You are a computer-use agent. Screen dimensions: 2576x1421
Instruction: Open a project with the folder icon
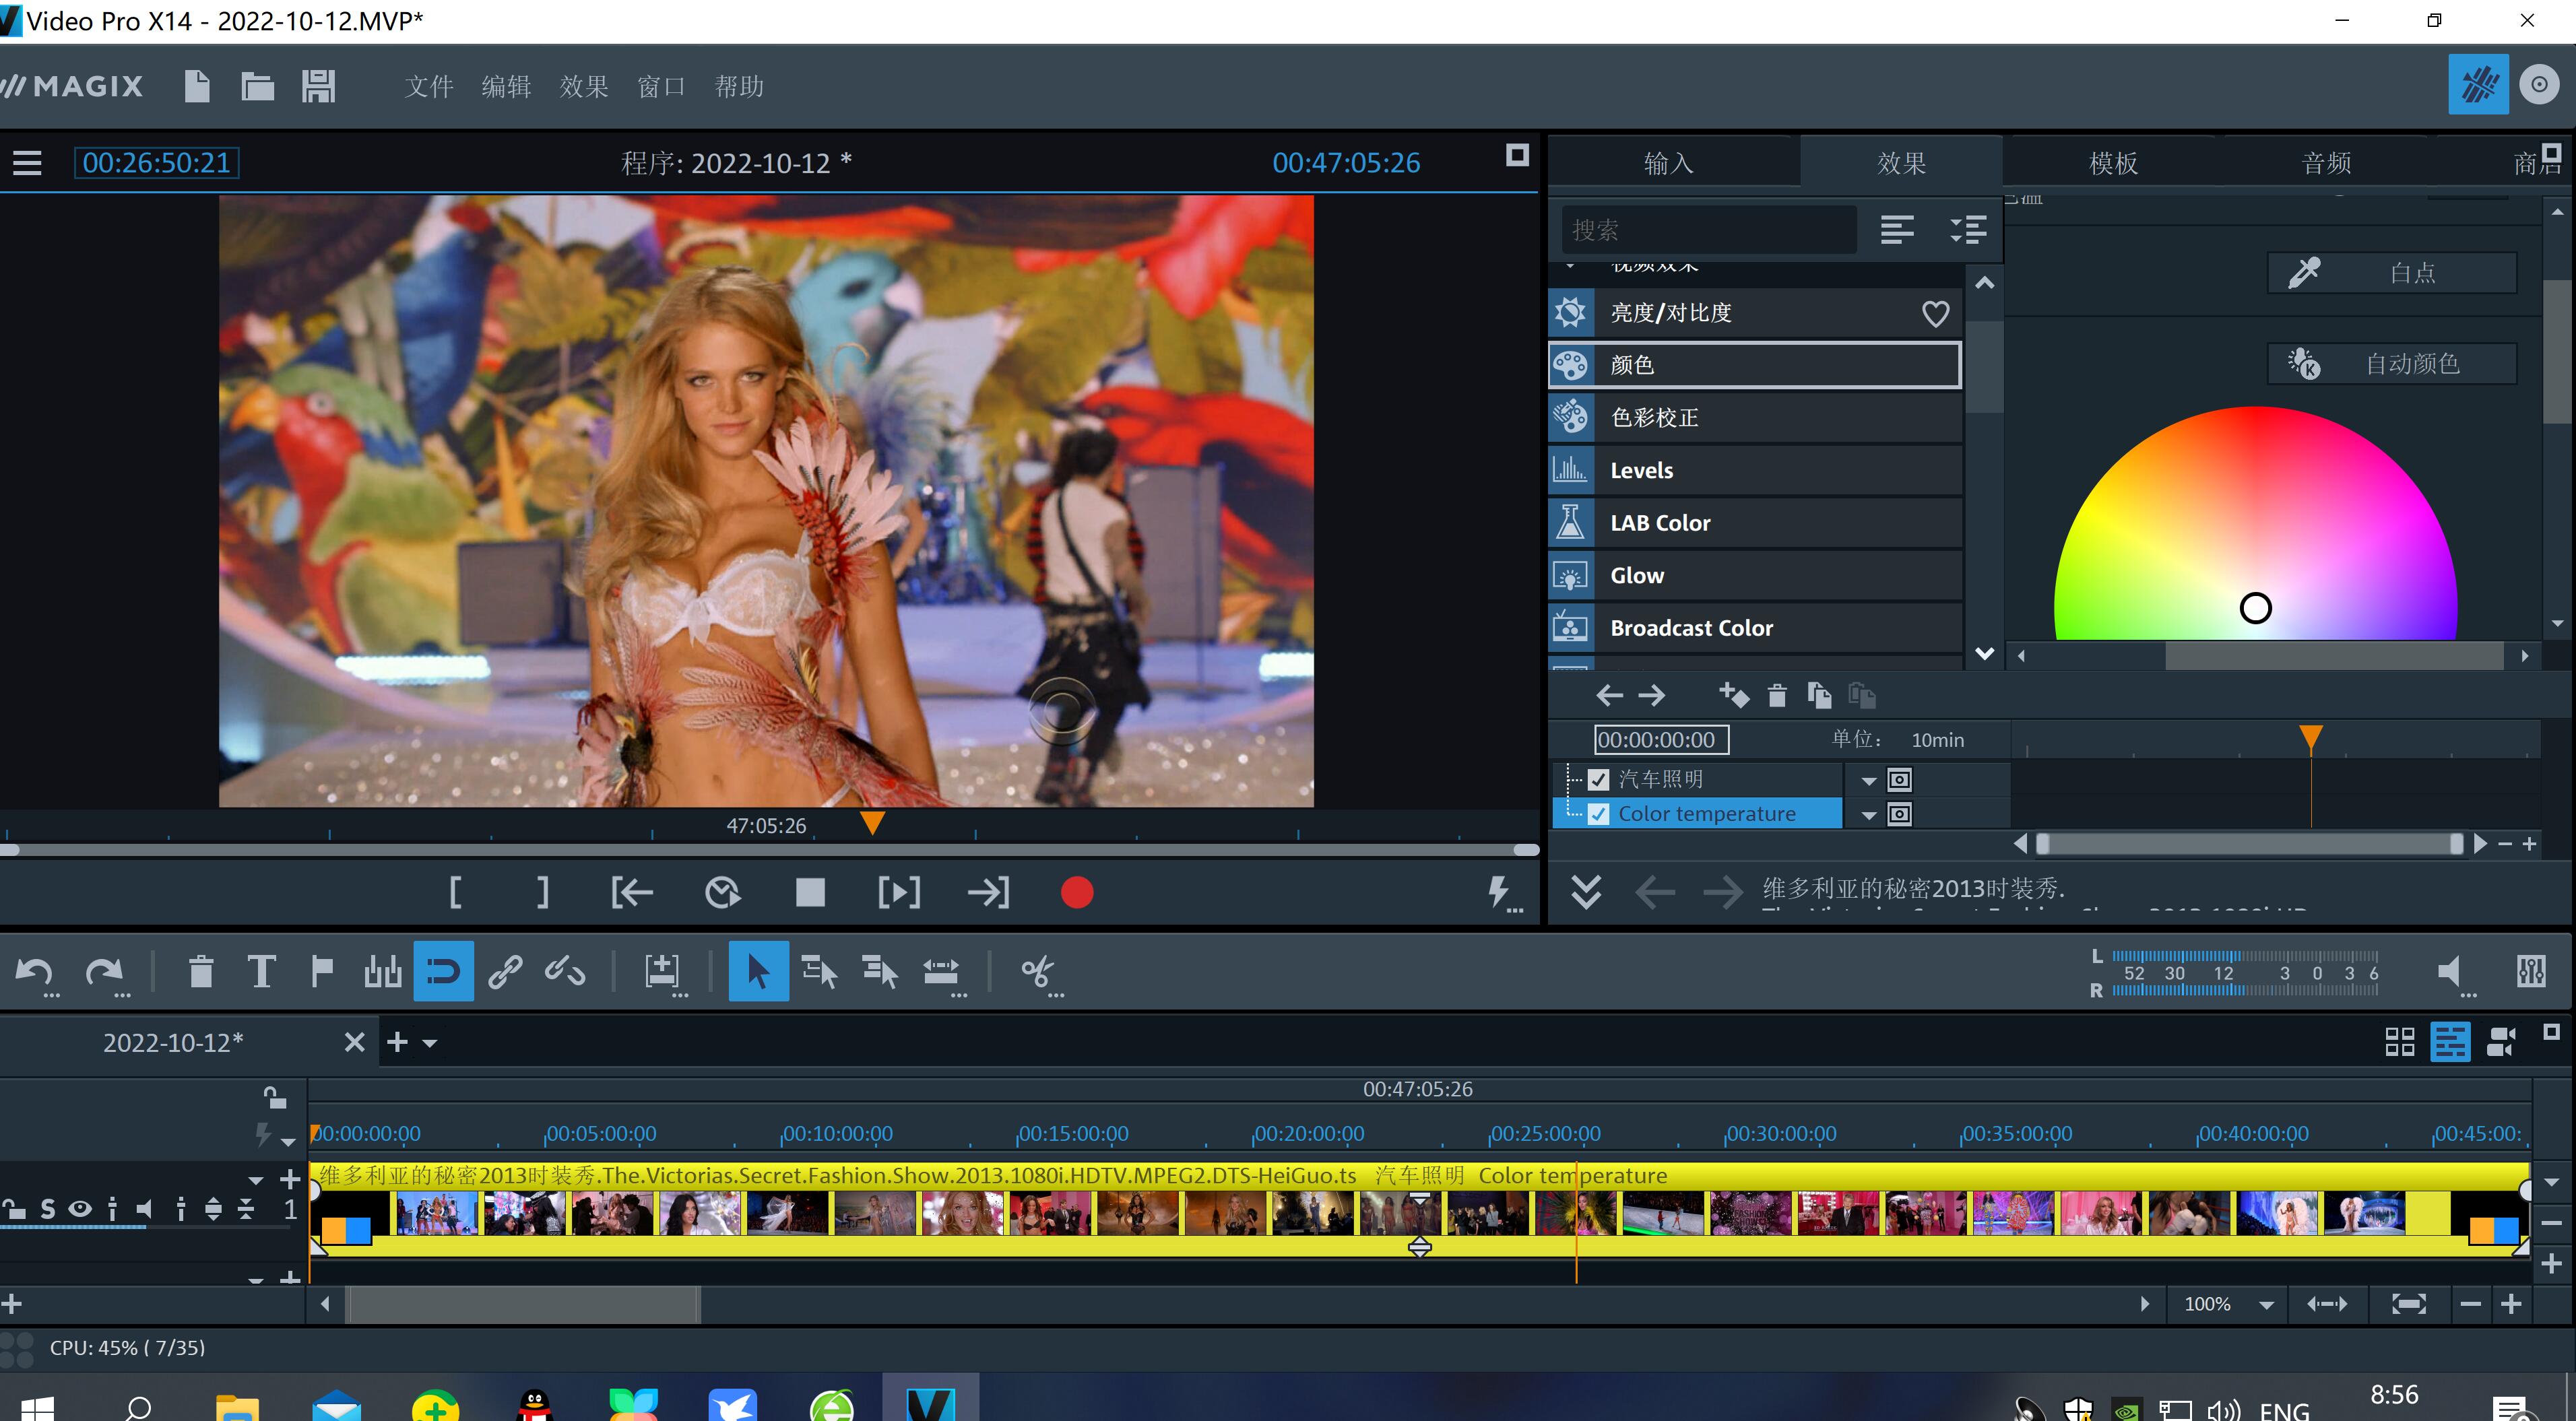(257, 86)
